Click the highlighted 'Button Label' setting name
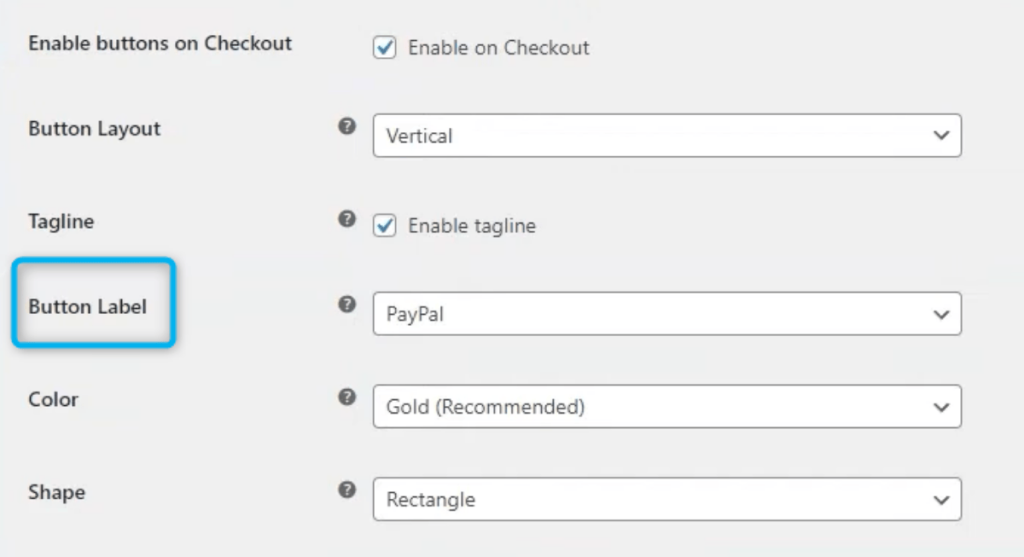The width and height of the screenshot is (1024, 557). (88, 306)
